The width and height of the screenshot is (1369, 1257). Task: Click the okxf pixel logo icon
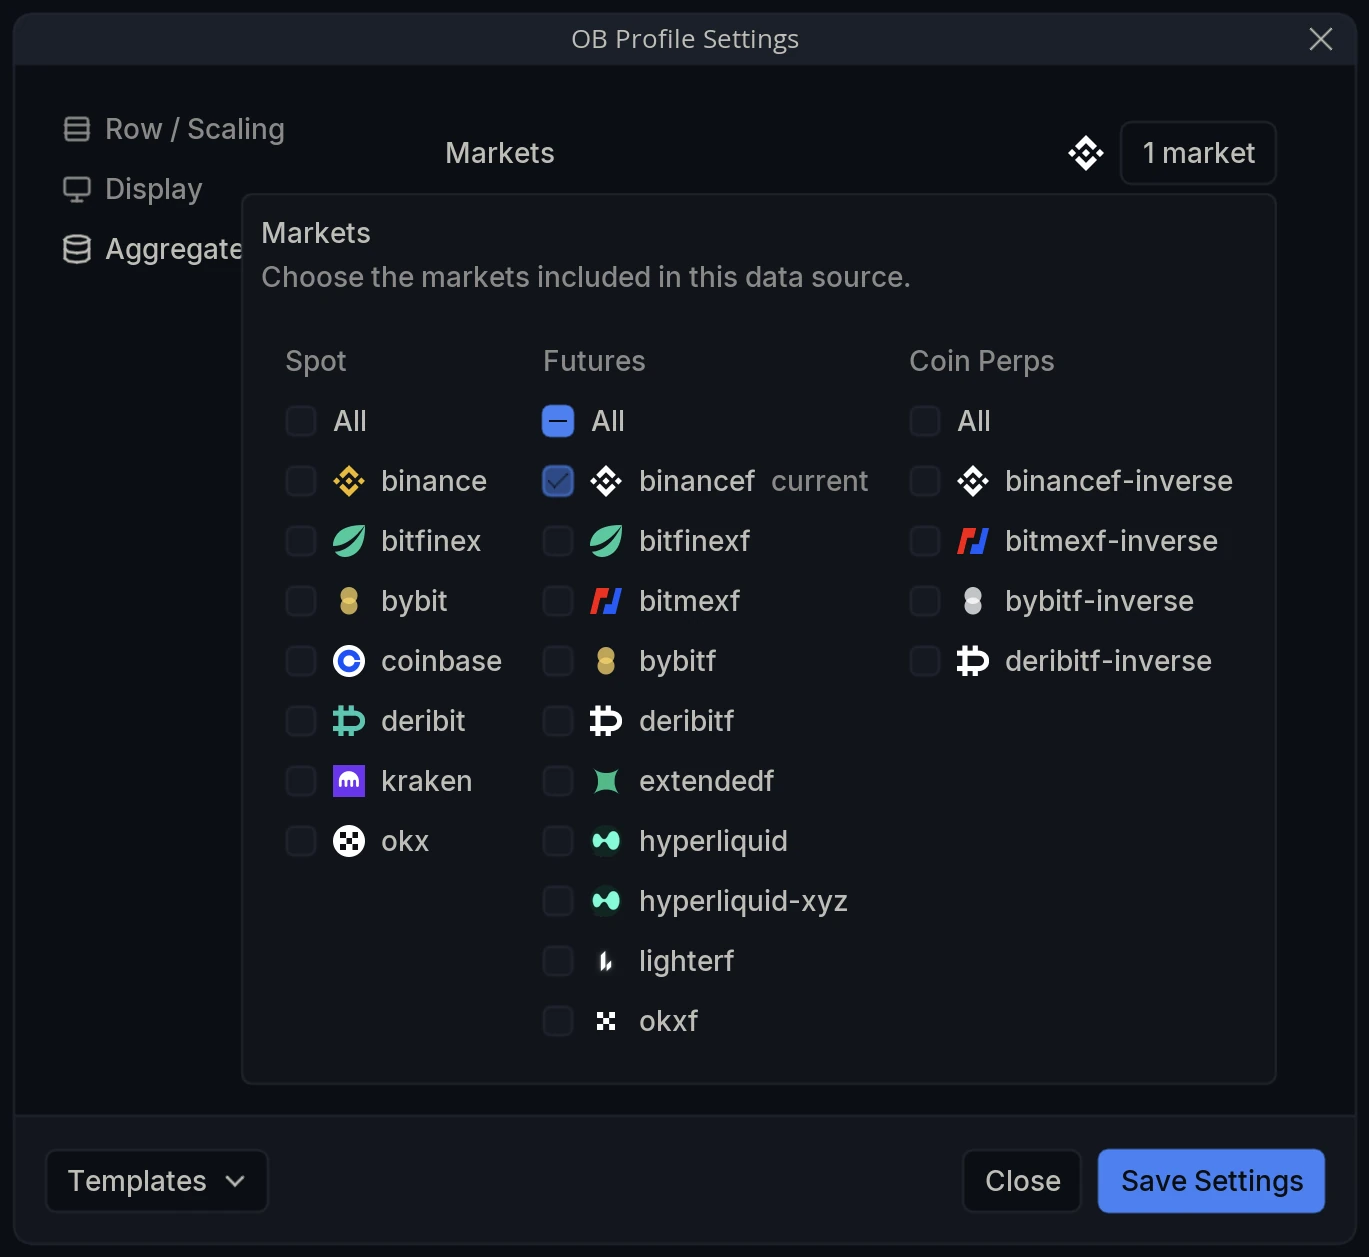tap(606, 1021)
